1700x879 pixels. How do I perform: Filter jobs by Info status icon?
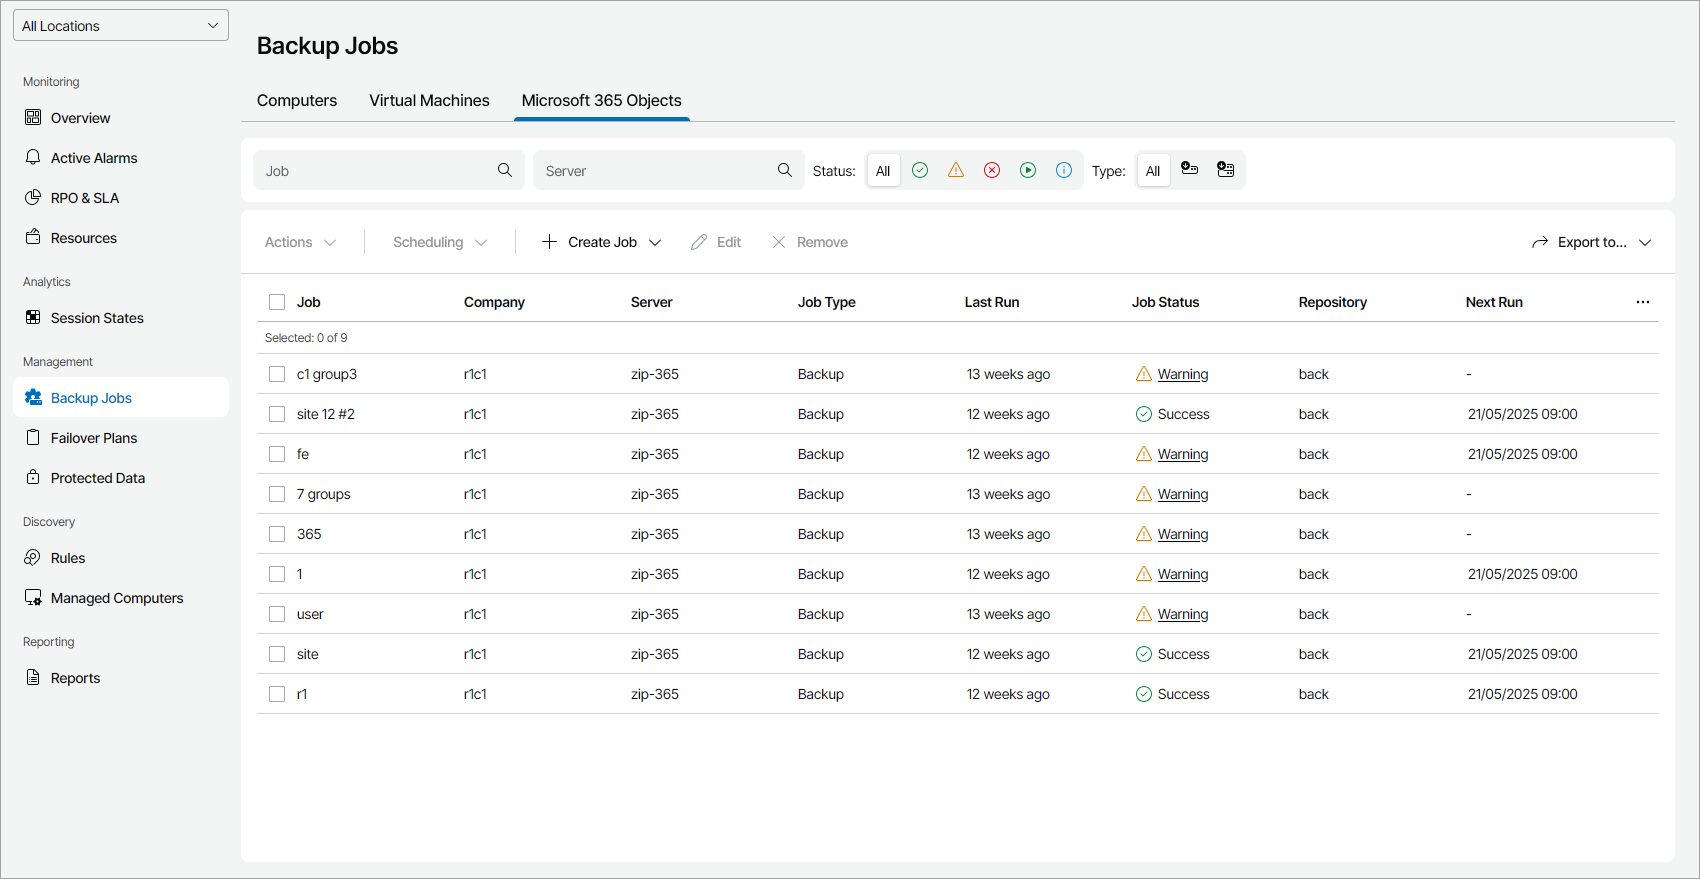1064,171
